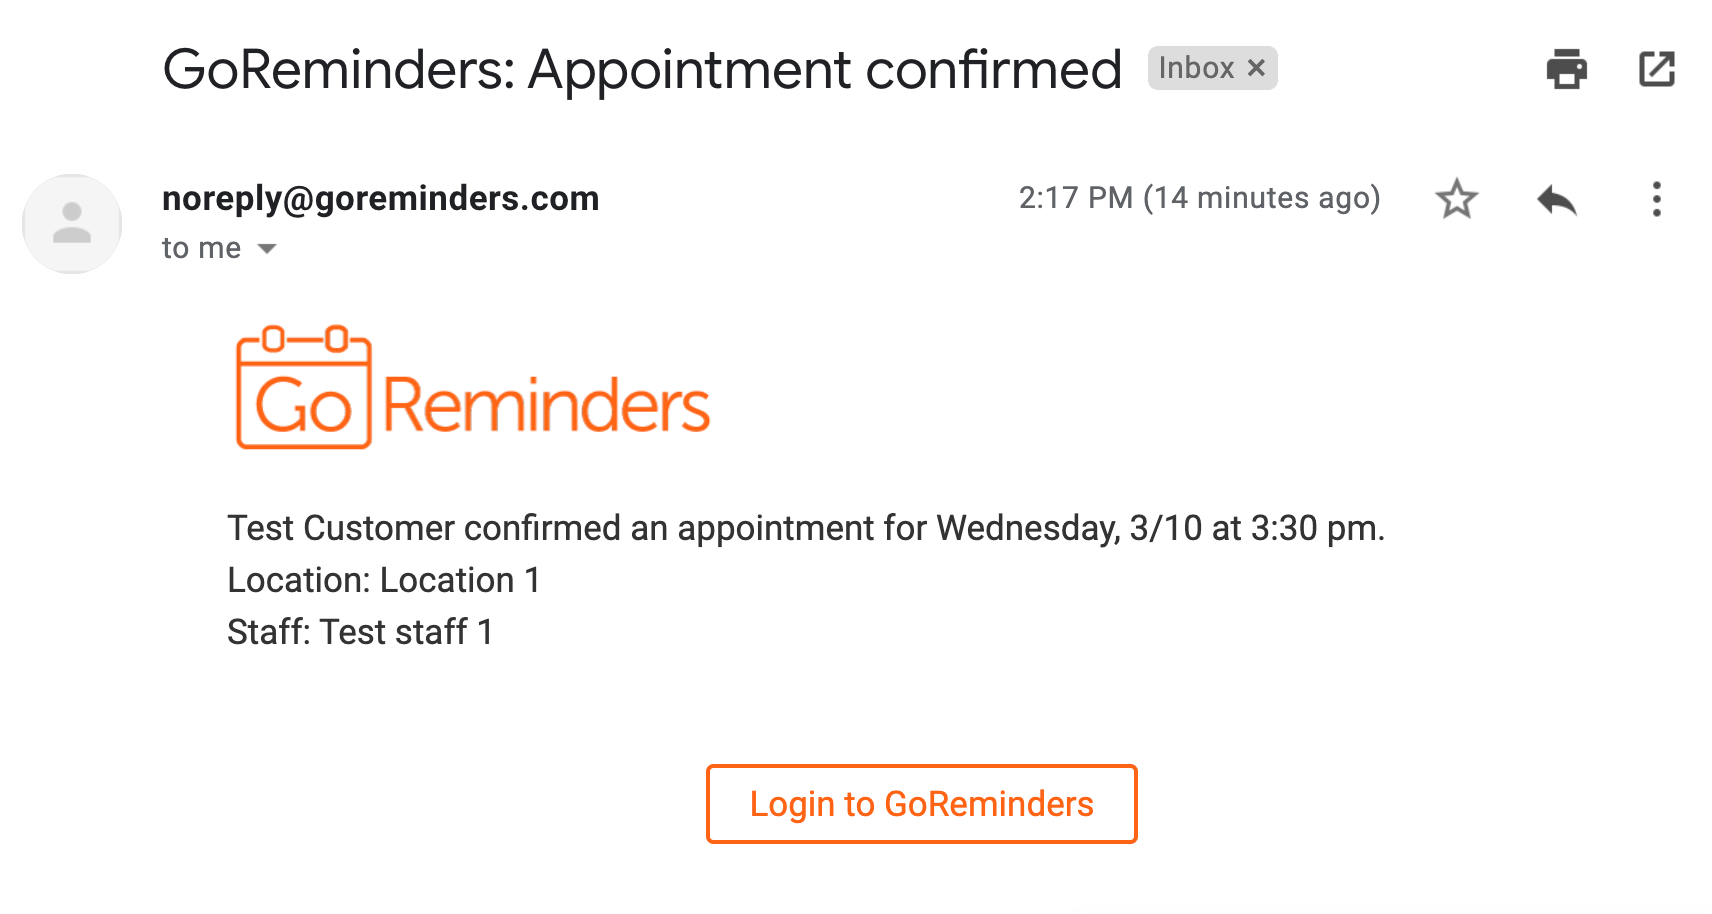Open the three-dot More options menu
Viewport: 1712px width, 914px height.
click(x=1656, y=199)
